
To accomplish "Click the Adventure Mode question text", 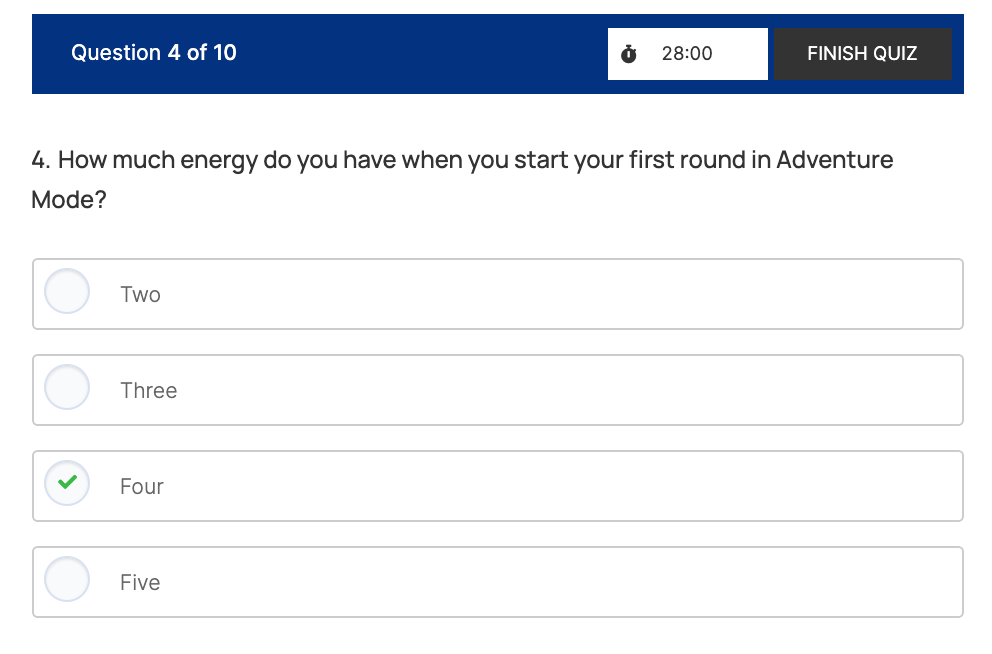I will point(461,160).
